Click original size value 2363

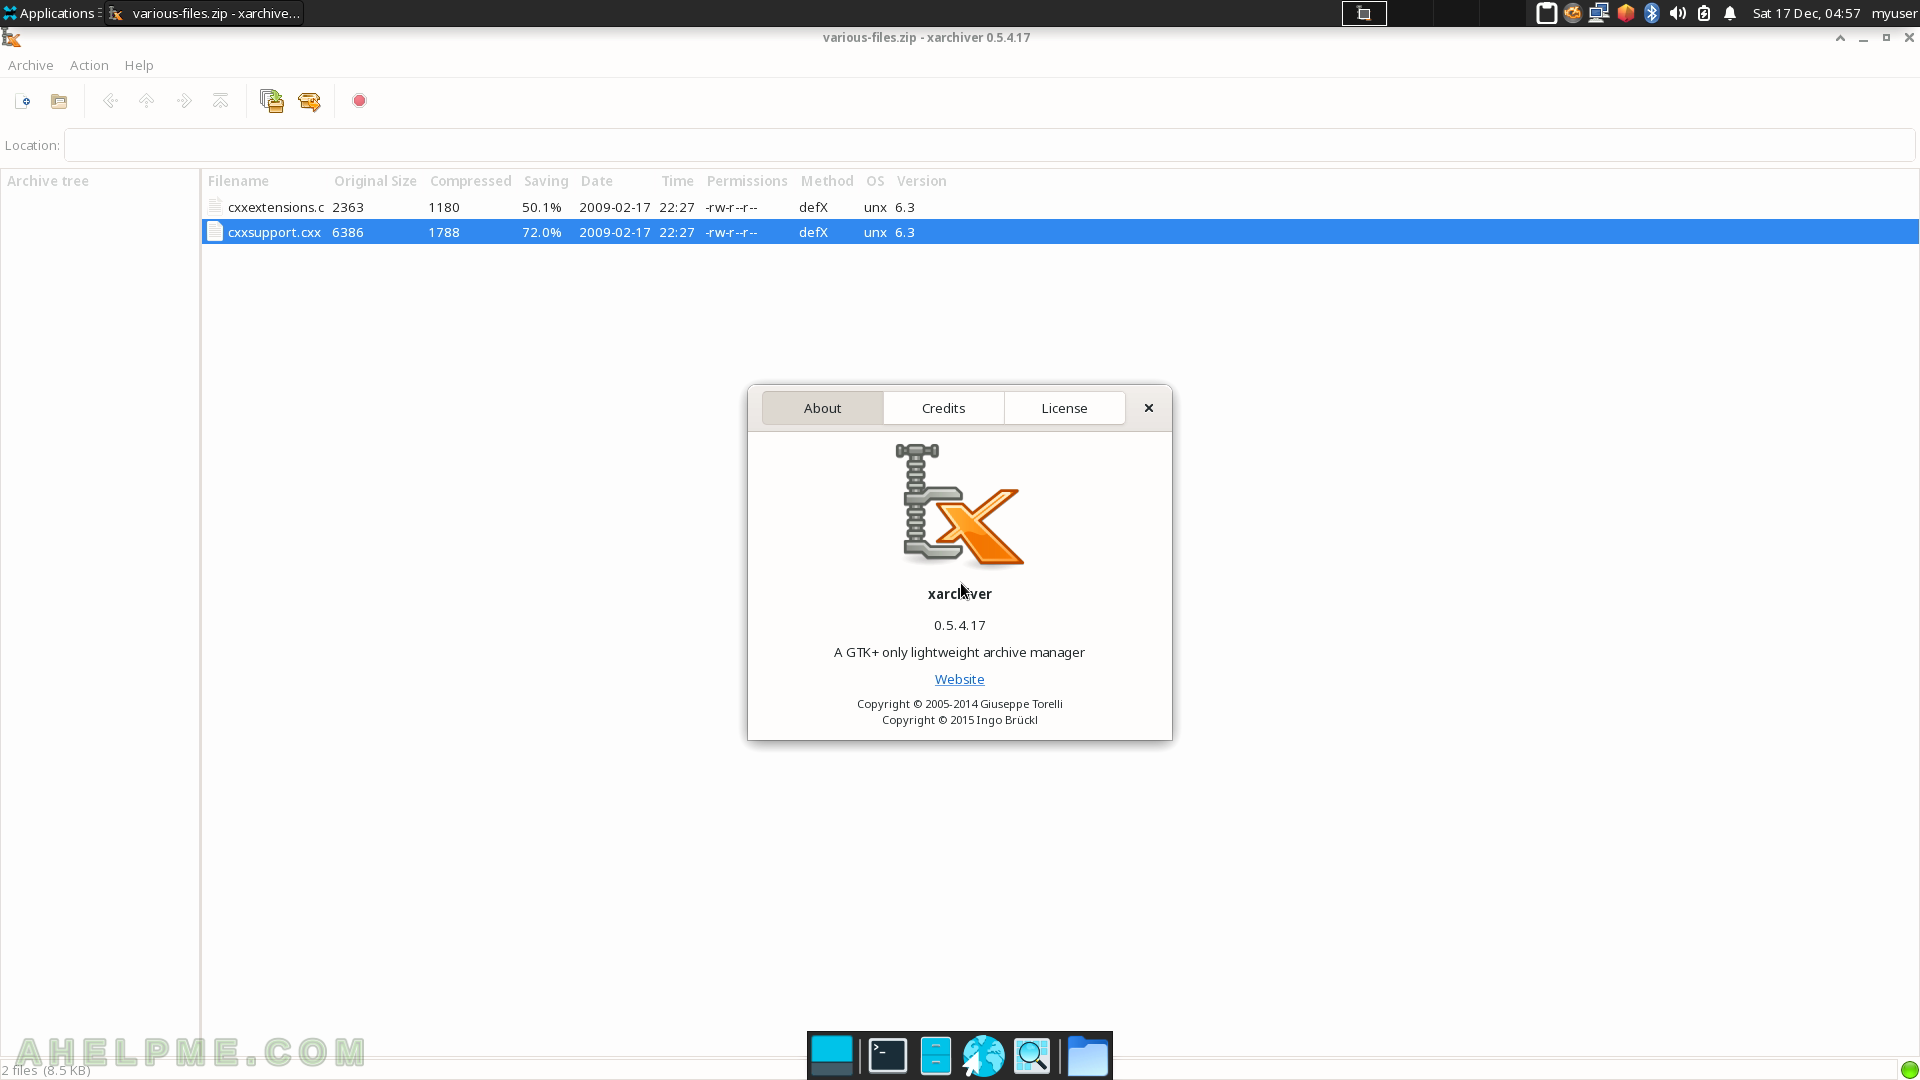click(348, 207)
